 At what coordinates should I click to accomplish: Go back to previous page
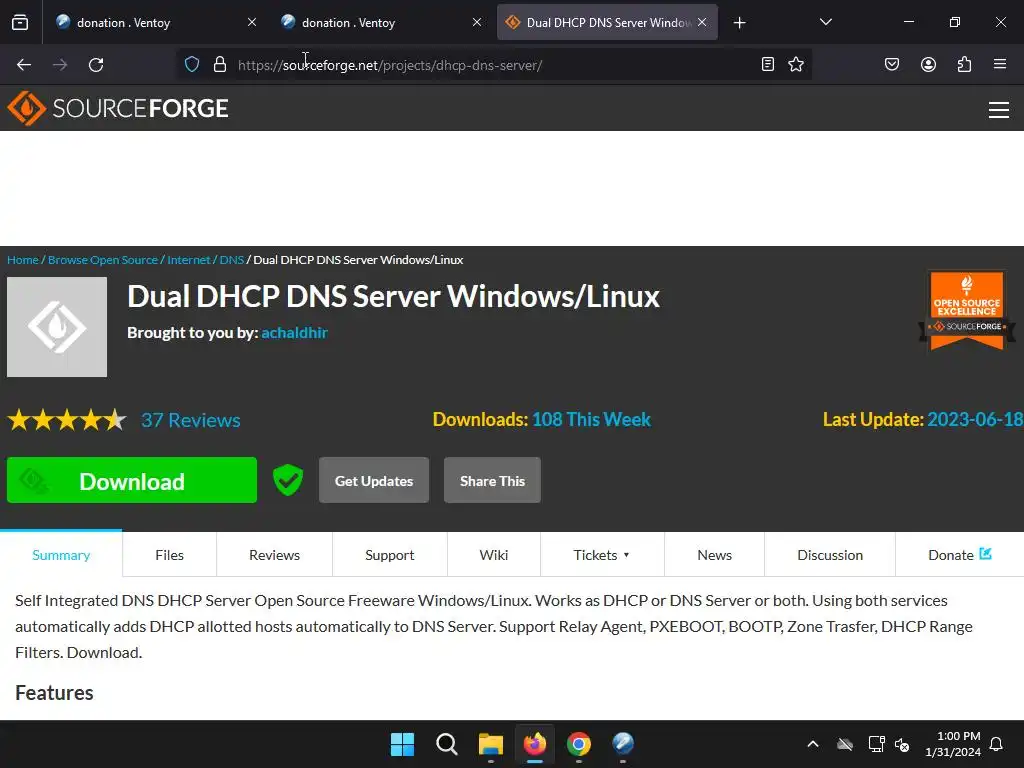(x=24, y=65)
